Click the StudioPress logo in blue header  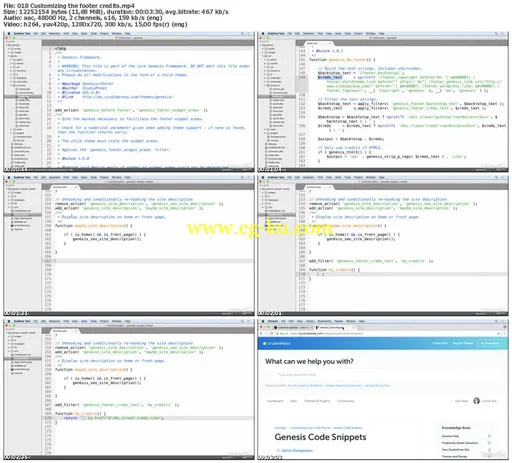pyautogui.click(x=277, y=343)
